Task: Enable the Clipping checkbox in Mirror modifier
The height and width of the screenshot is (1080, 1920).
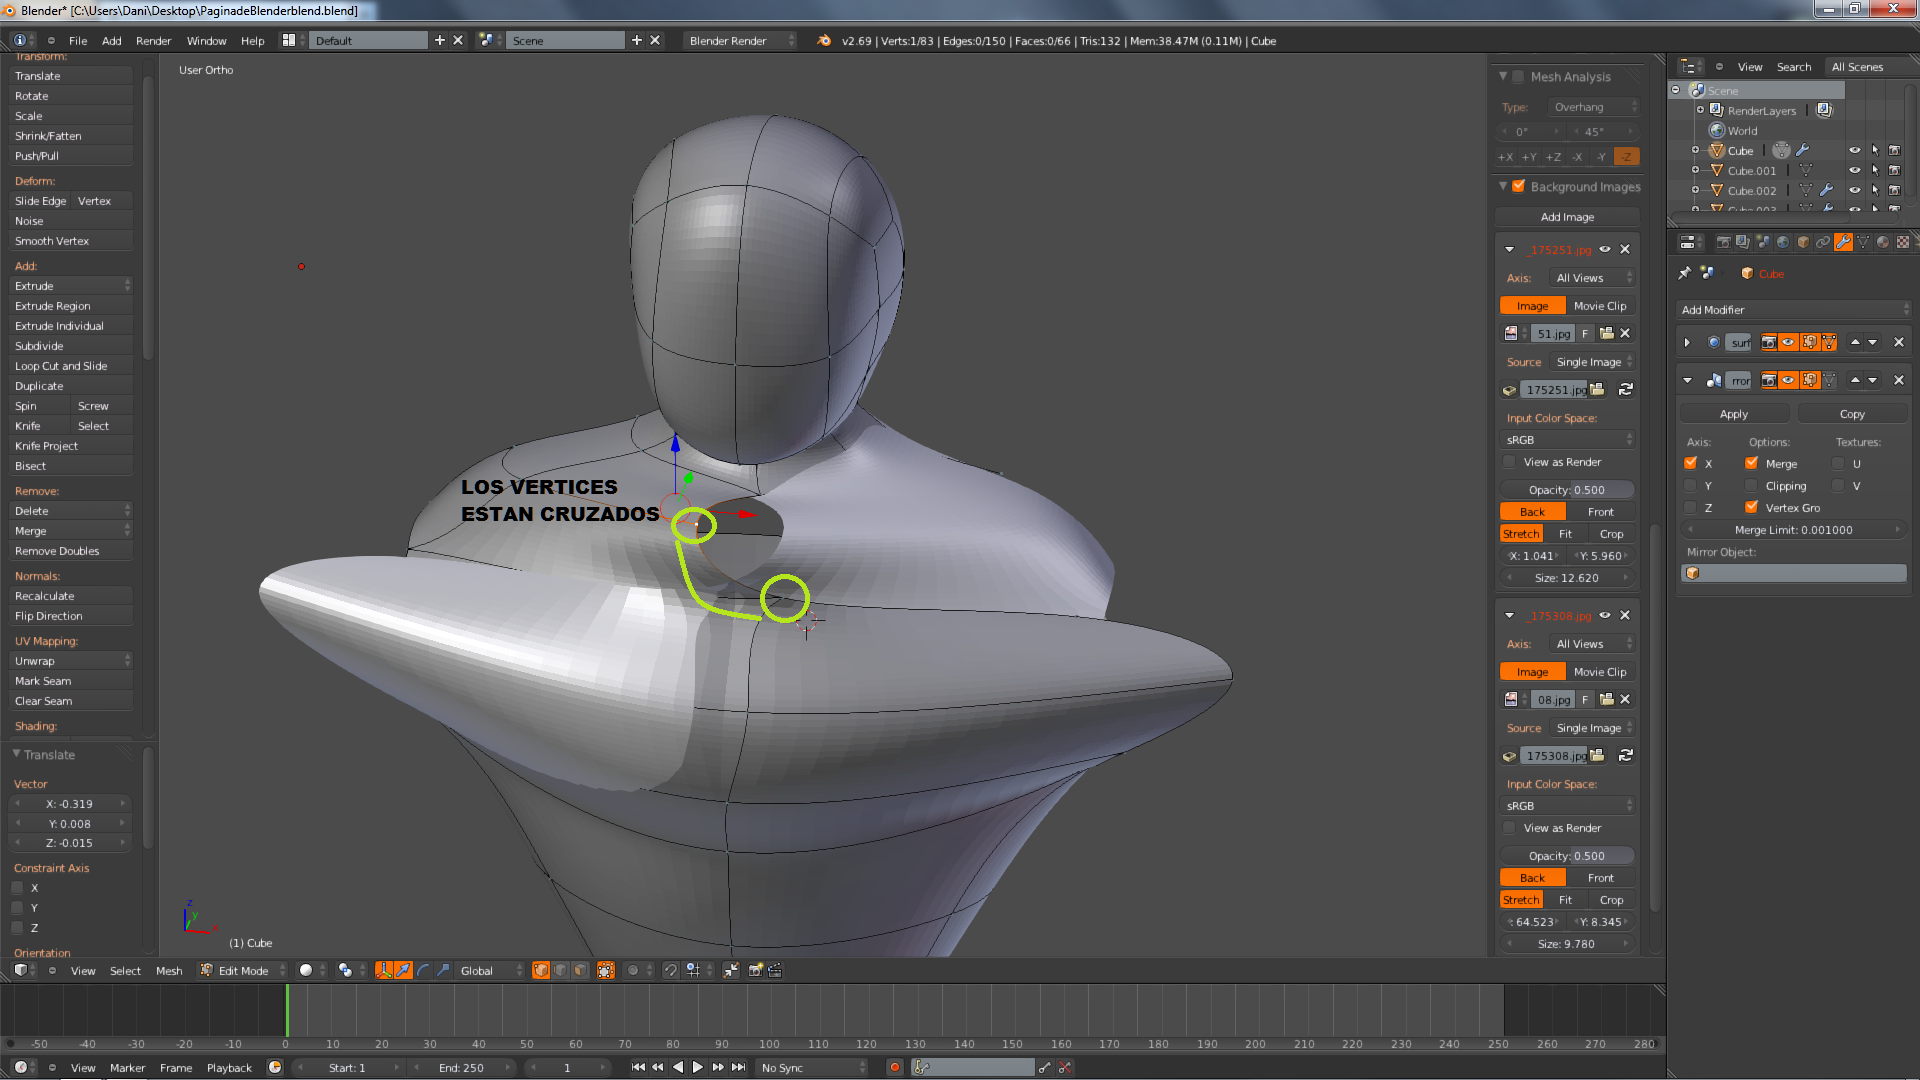Action: pos(1751,486)
